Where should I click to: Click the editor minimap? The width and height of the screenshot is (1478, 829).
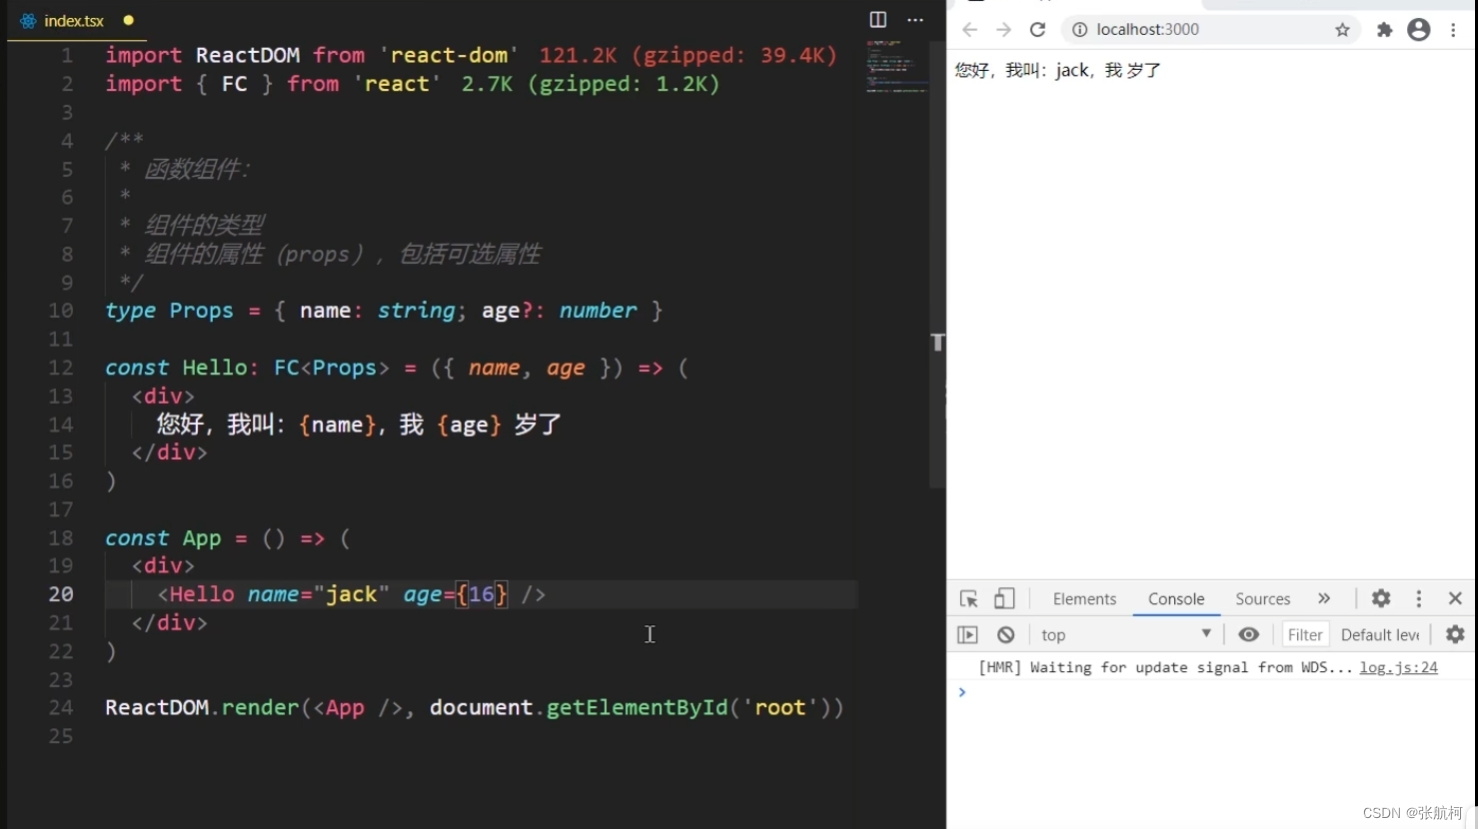coord(896,67)
